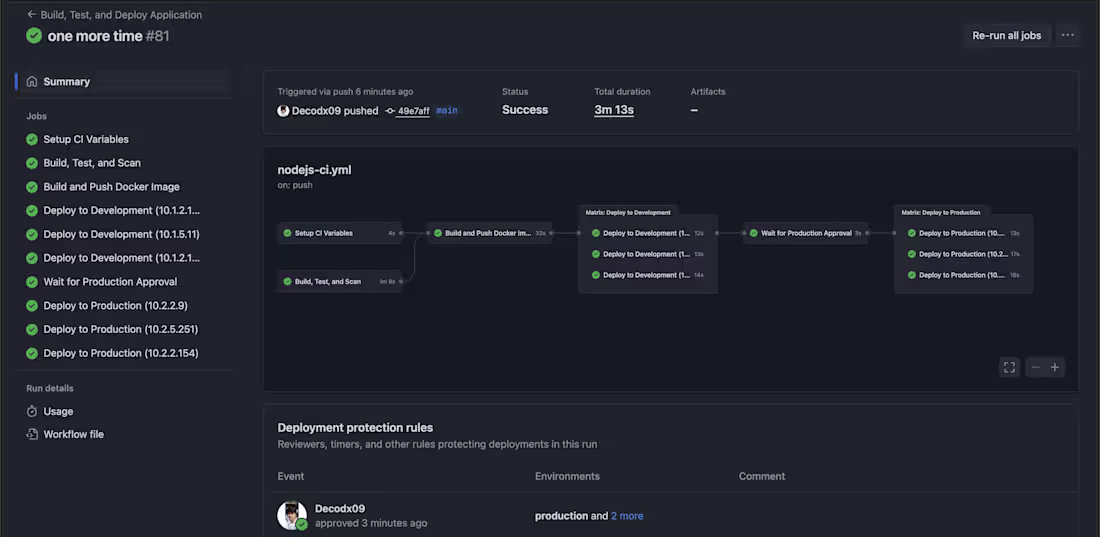Click the production environment name
This screenshot has height=537, width=1100.
coord(561,516)
